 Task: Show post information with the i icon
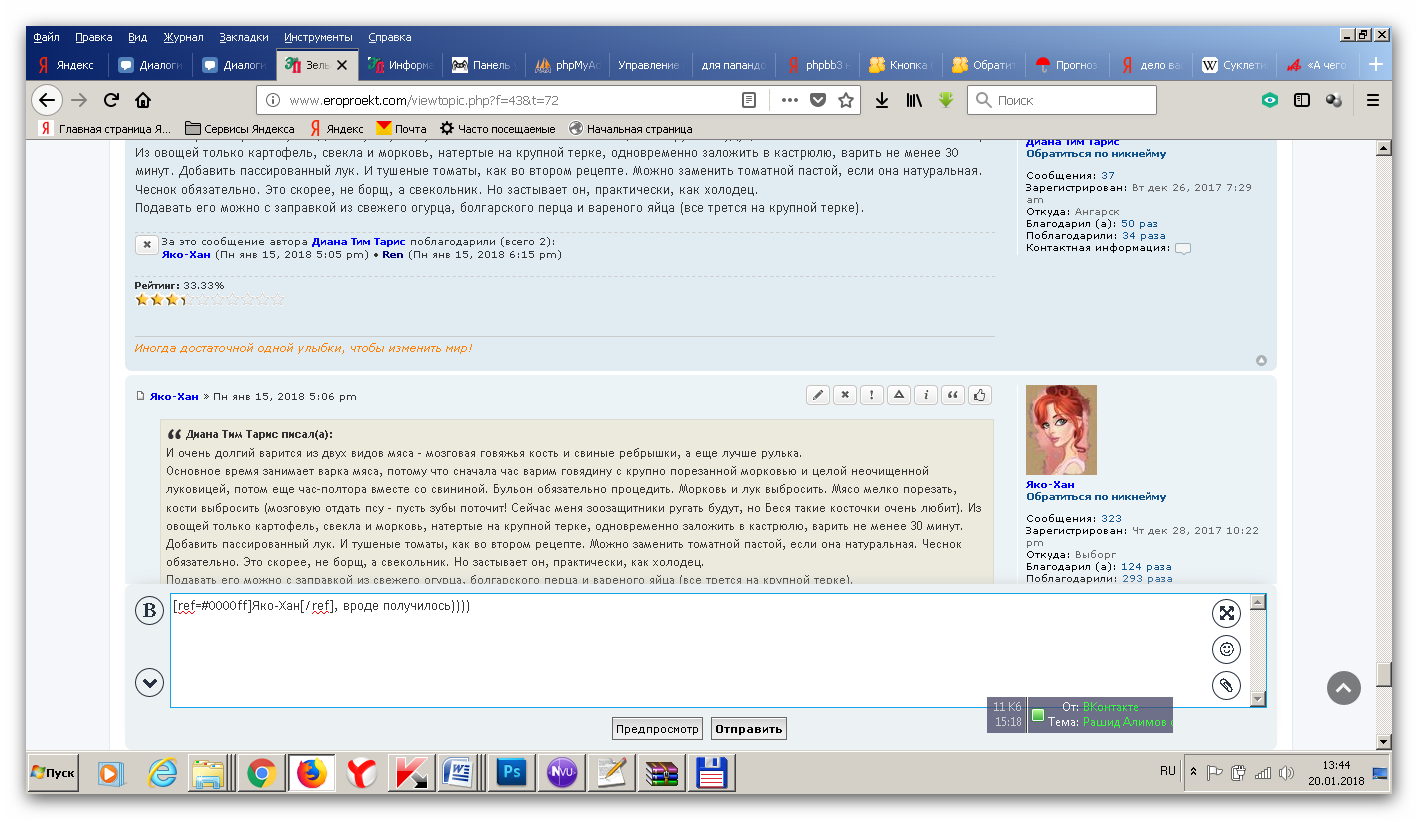tap(926, 395)
